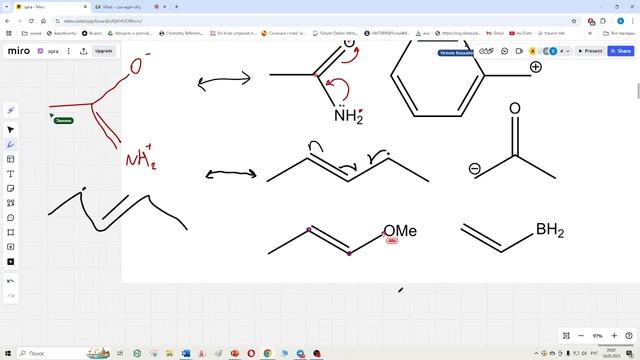Activate the Pen drawing tool
The image size is (640, 360).
11,144
